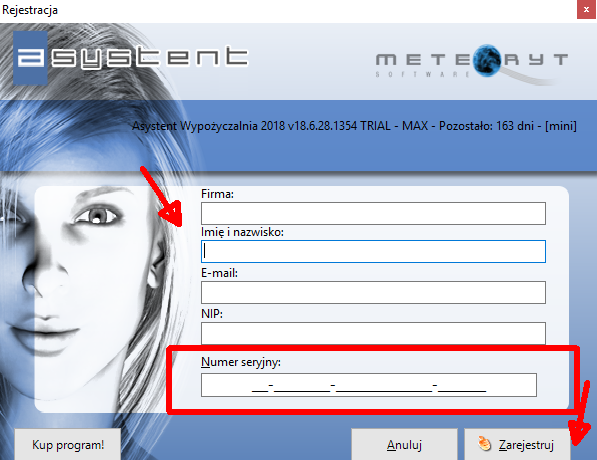This screenshot has height=460, width=597.
Task: Click the Meteoryt Software wordmark
Action: coord(472,63)
